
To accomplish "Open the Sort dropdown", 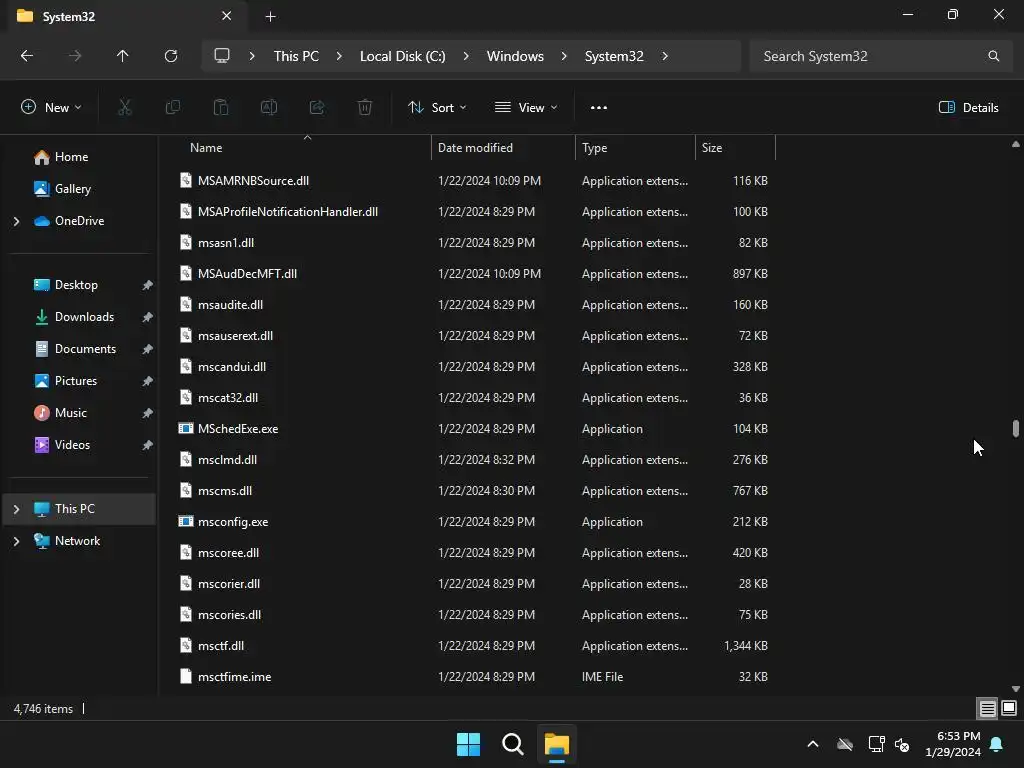I will (x=437, y=108).
